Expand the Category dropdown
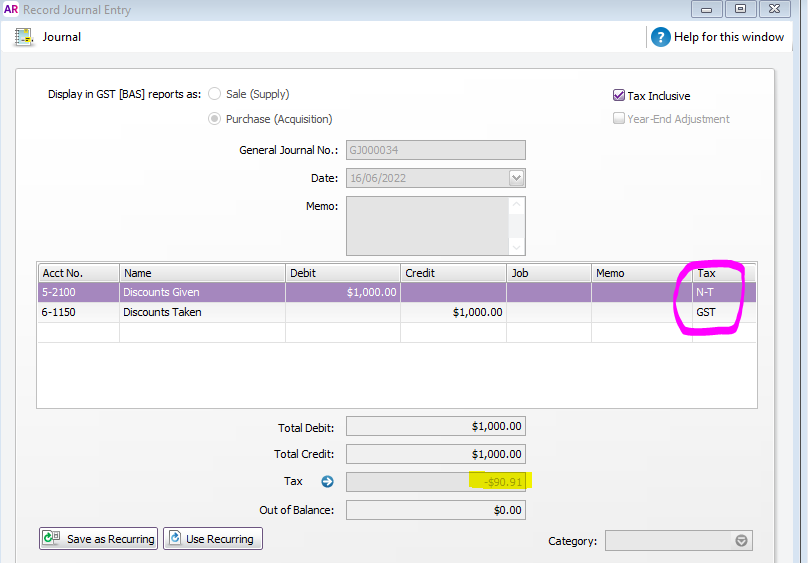 click(741, 541)
